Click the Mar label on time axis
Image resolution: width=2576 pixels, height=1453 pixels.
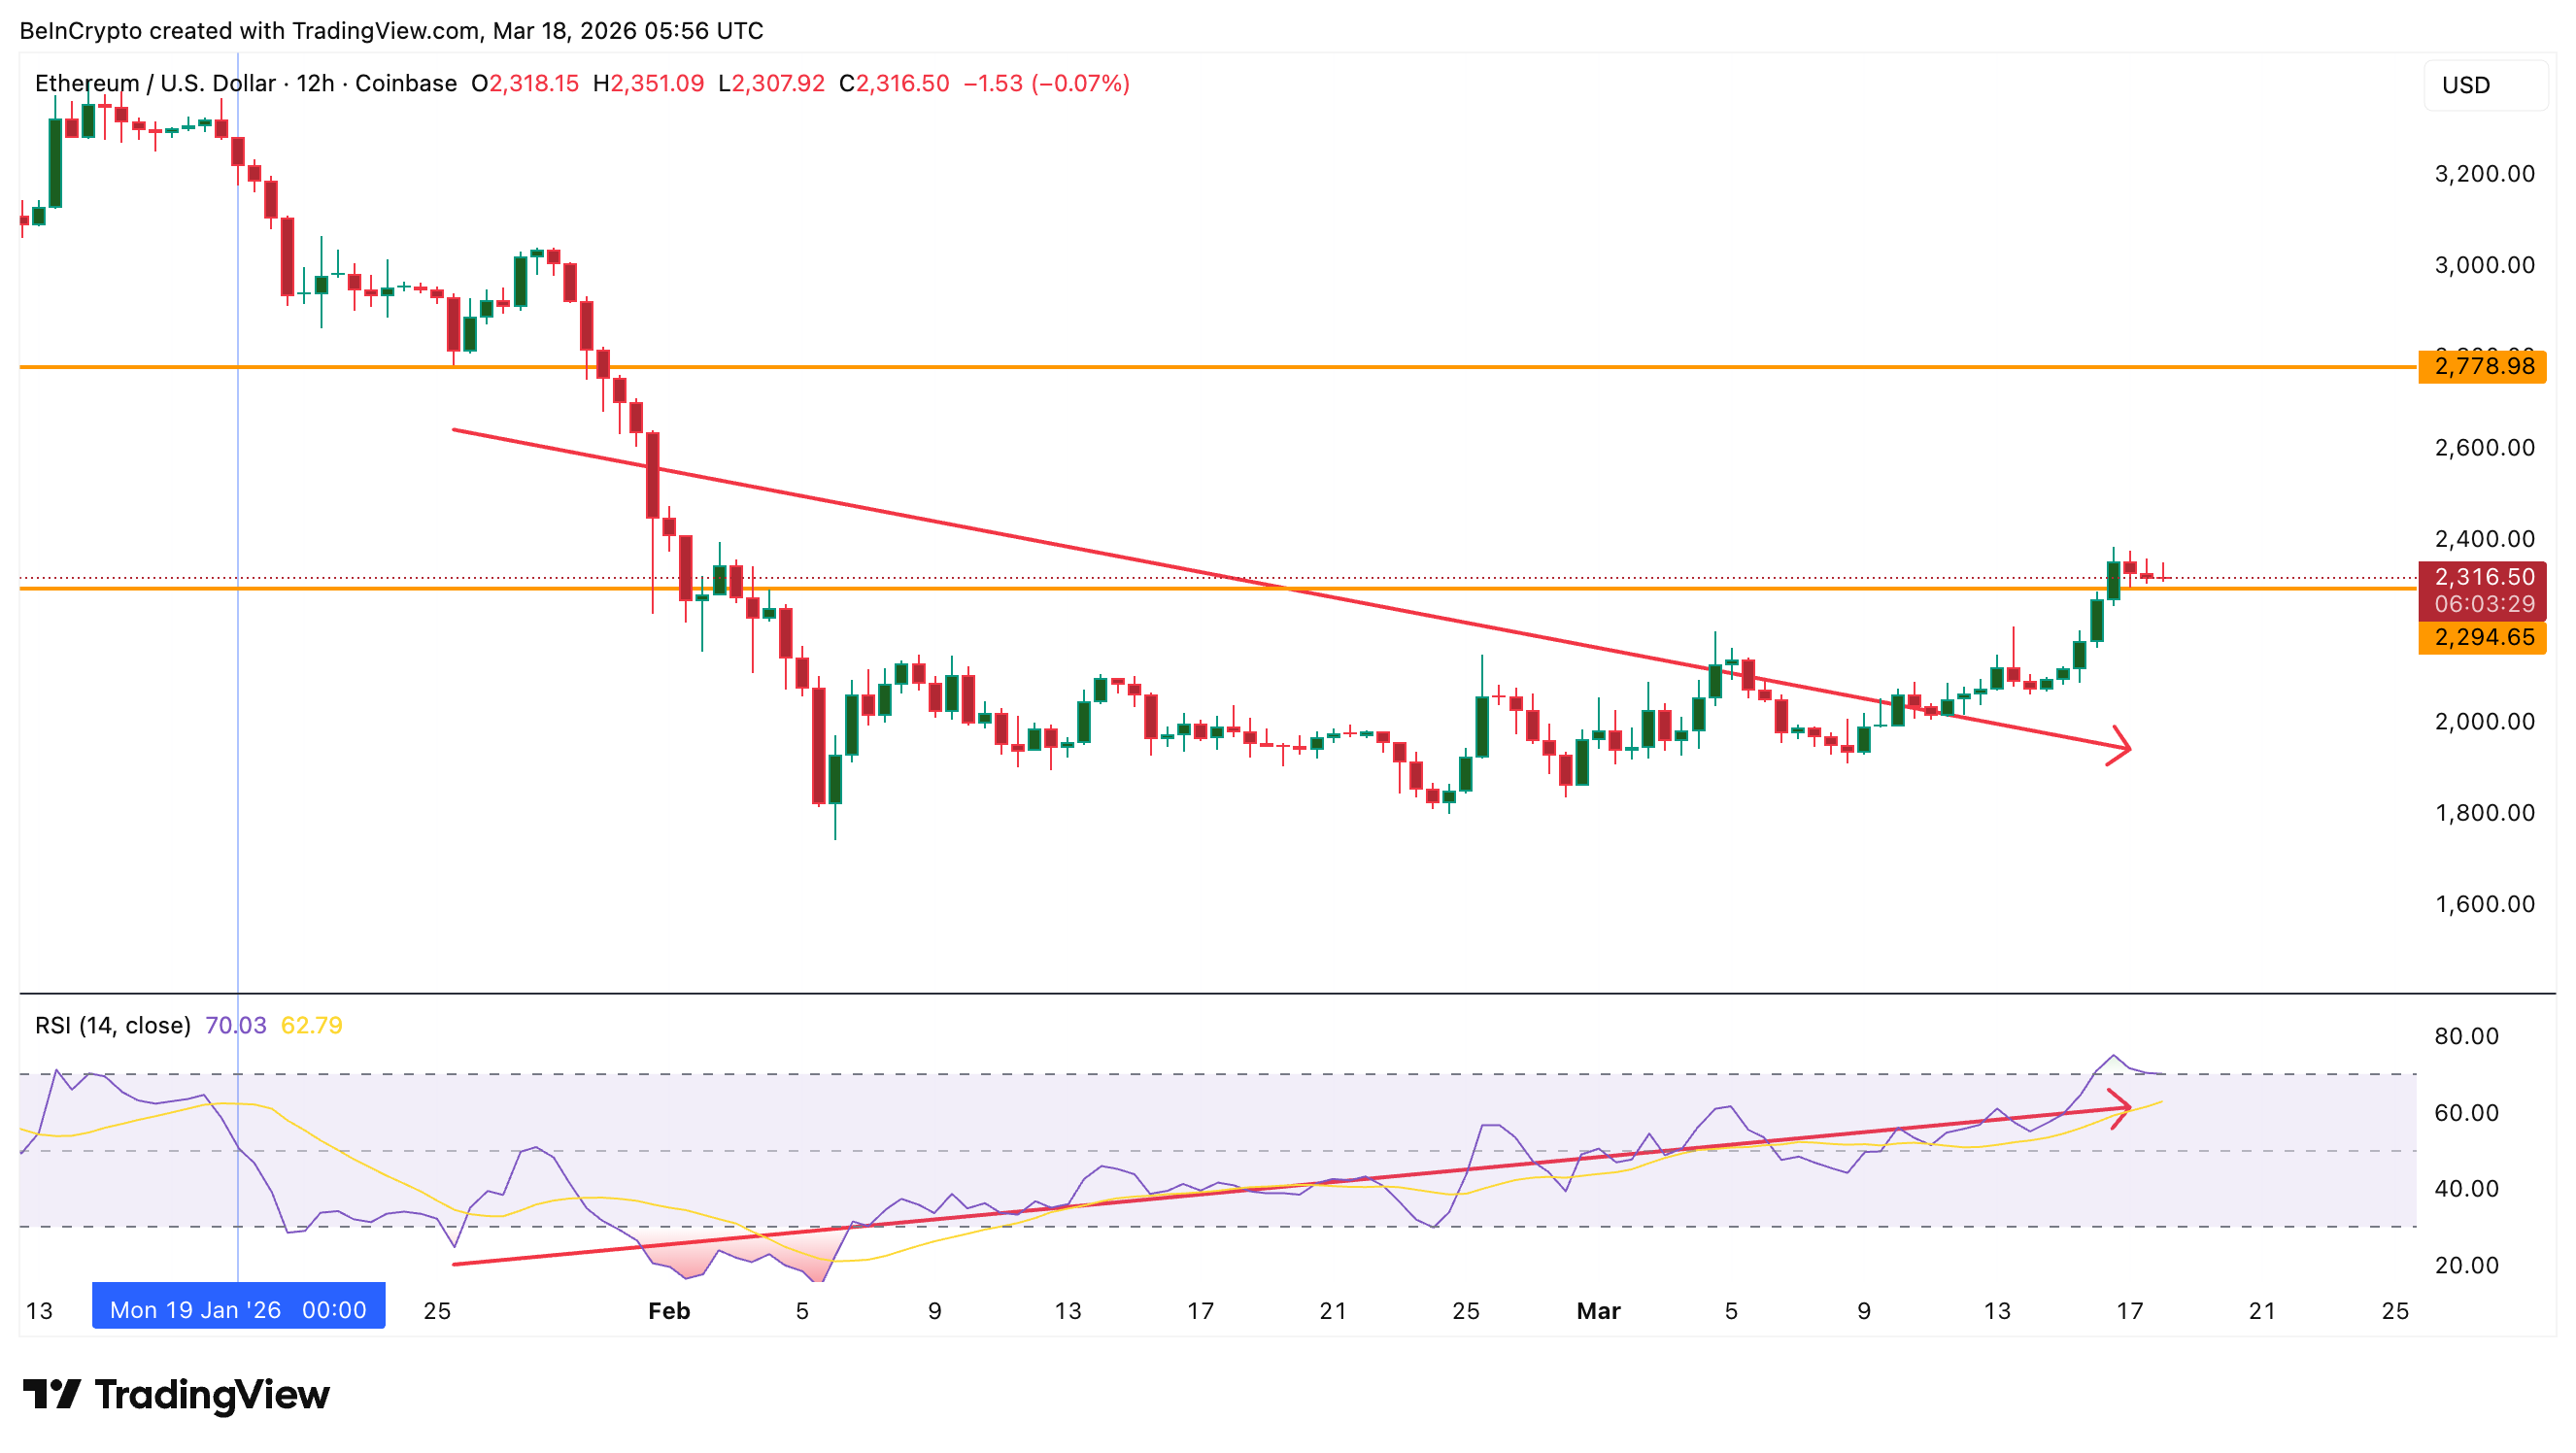[x=1597, y=1311]
